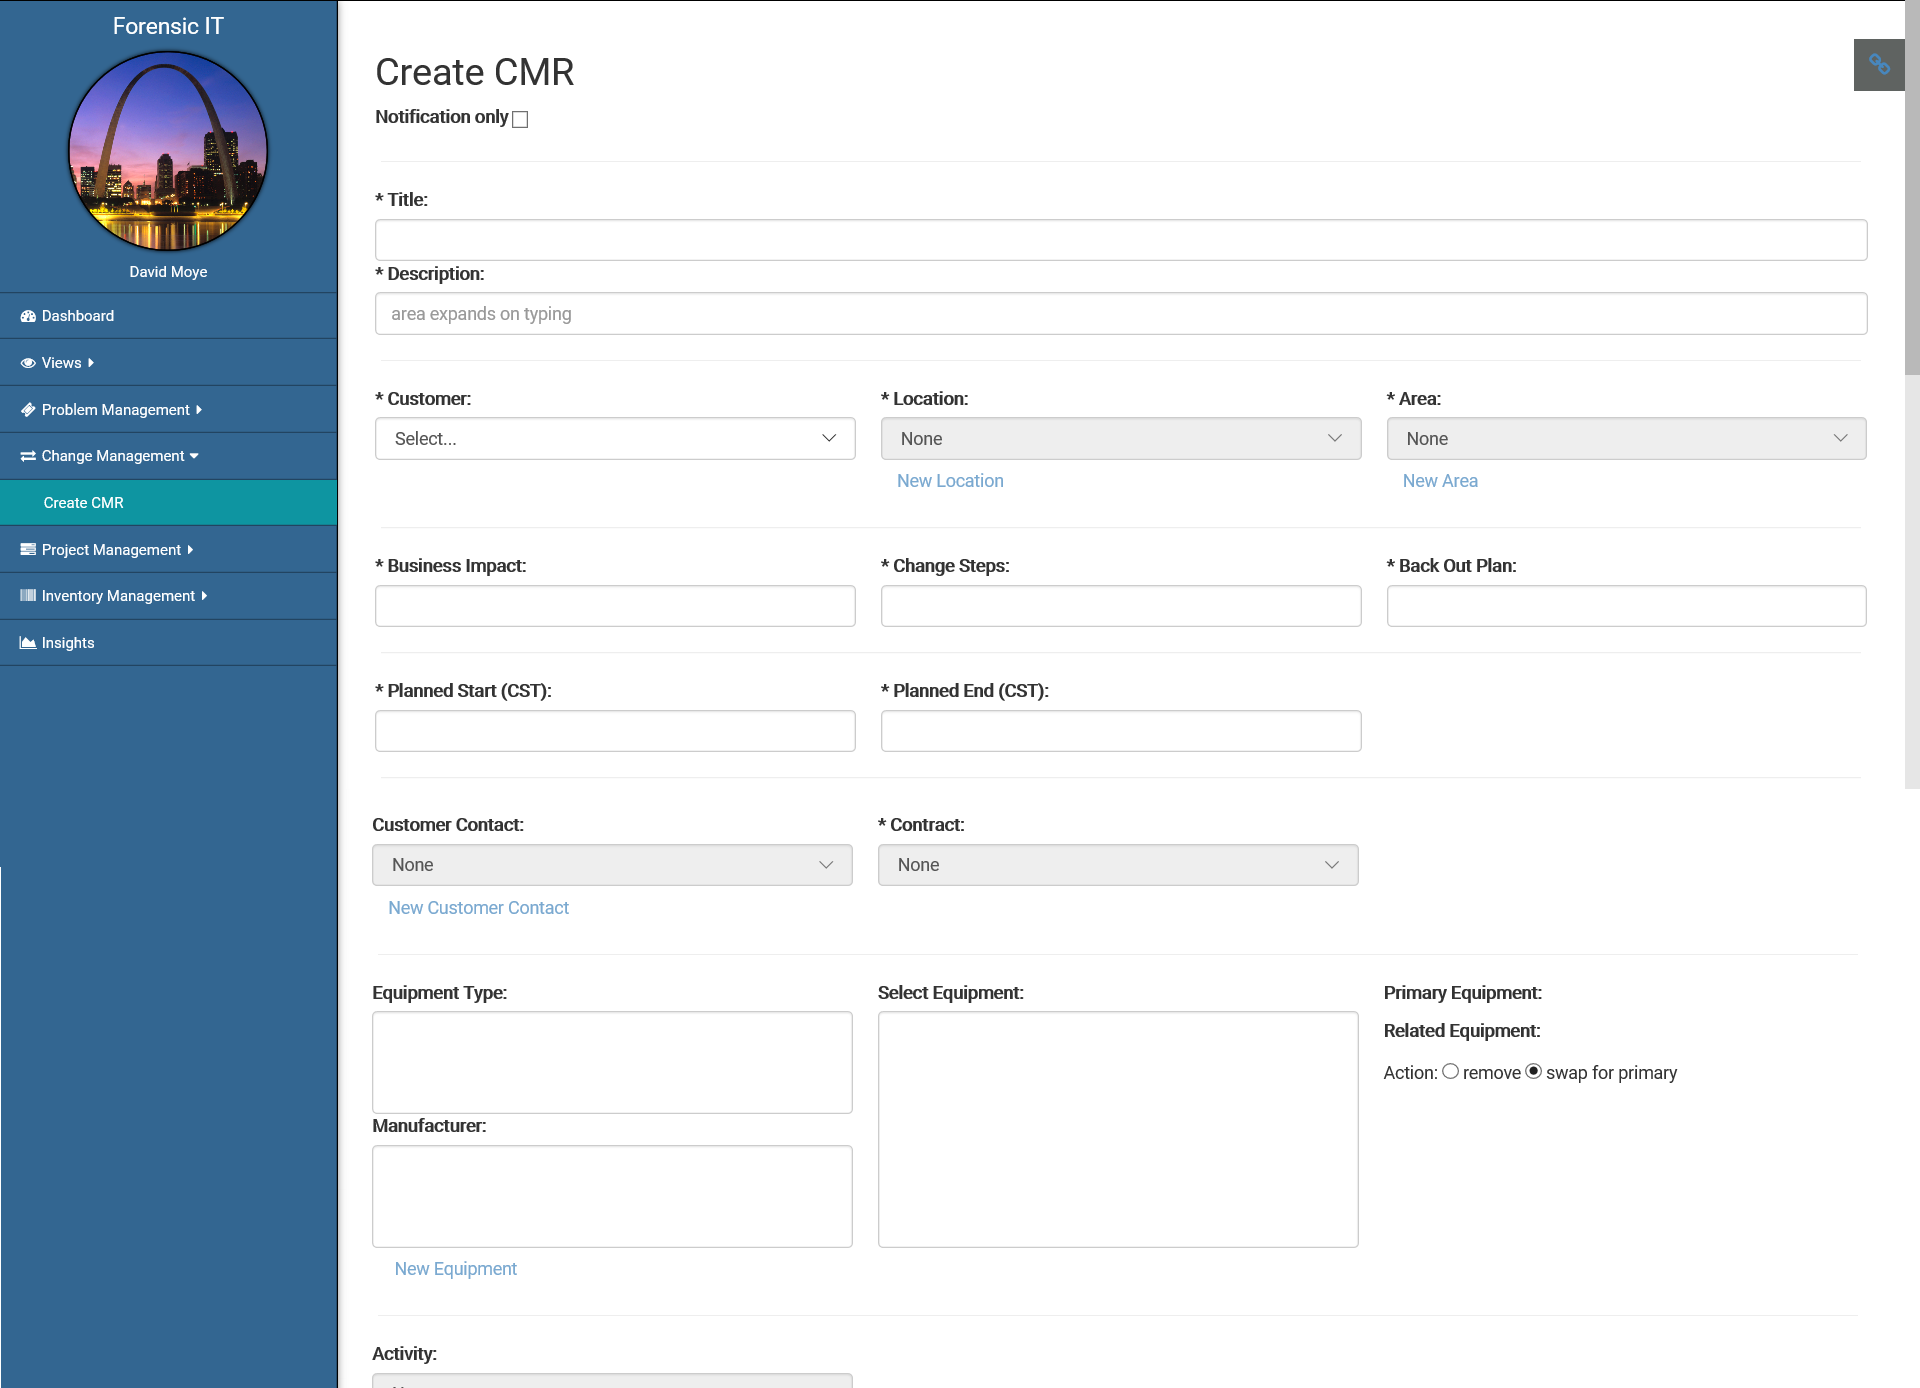Open the Contract dropdown
This screenshot has width=1920, height=1388.
pos(1117,865)
